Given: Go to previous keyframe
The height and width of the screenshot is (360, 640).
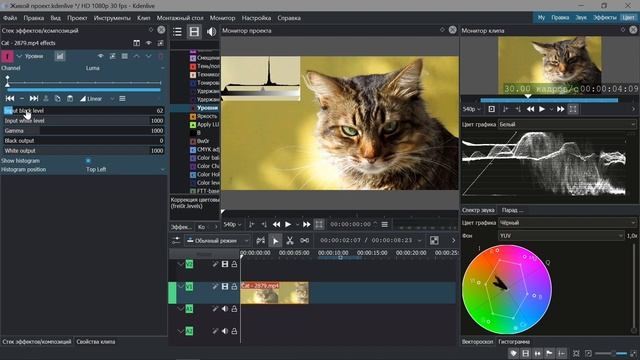Looking at the screenshot, I should tap(10, 98).
